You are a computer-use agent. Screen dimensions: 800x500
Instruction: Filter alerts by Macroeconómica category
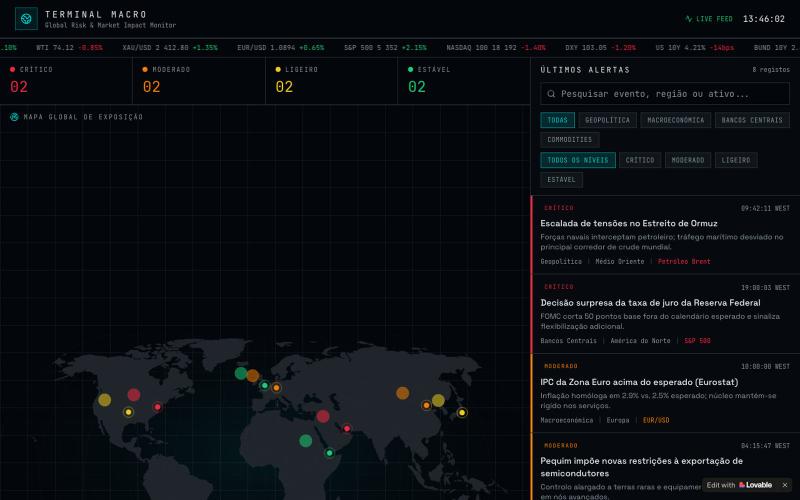click(676, 120)
